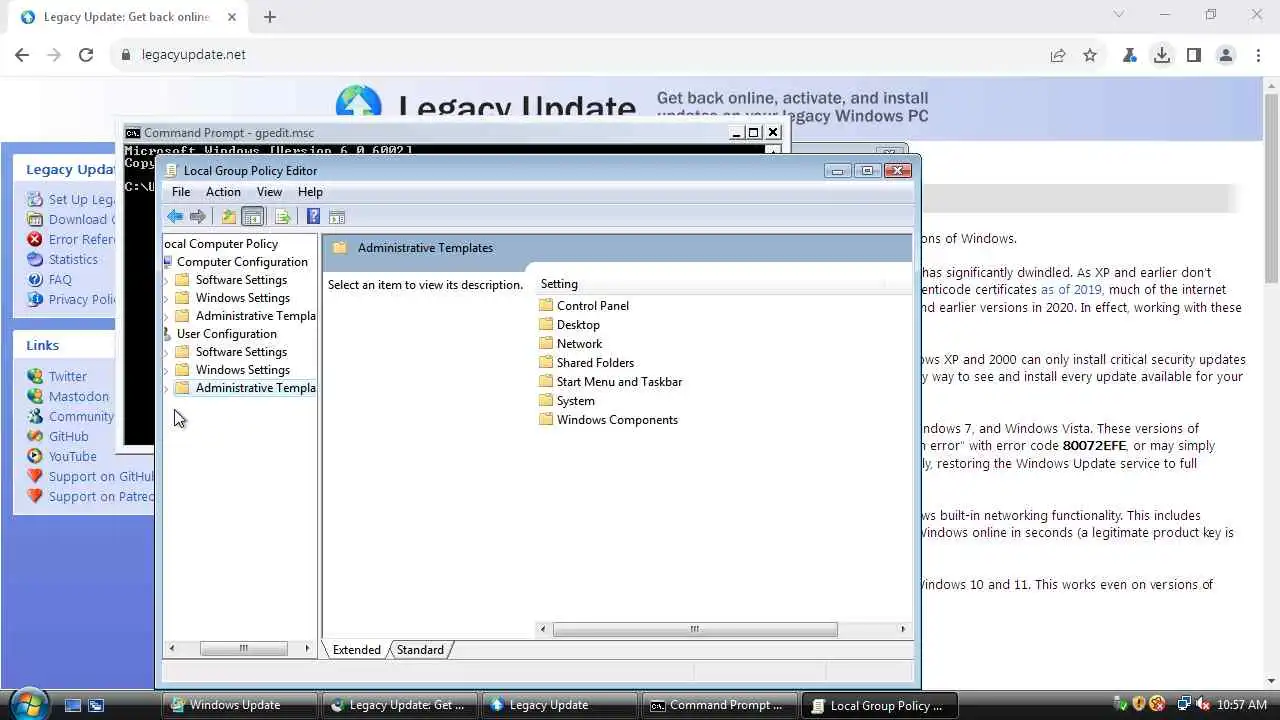Toggle the Show/Hide Console Tree toolbar icon
The height and width of the screenshot is (720, 1280).
tap(253, 217)
